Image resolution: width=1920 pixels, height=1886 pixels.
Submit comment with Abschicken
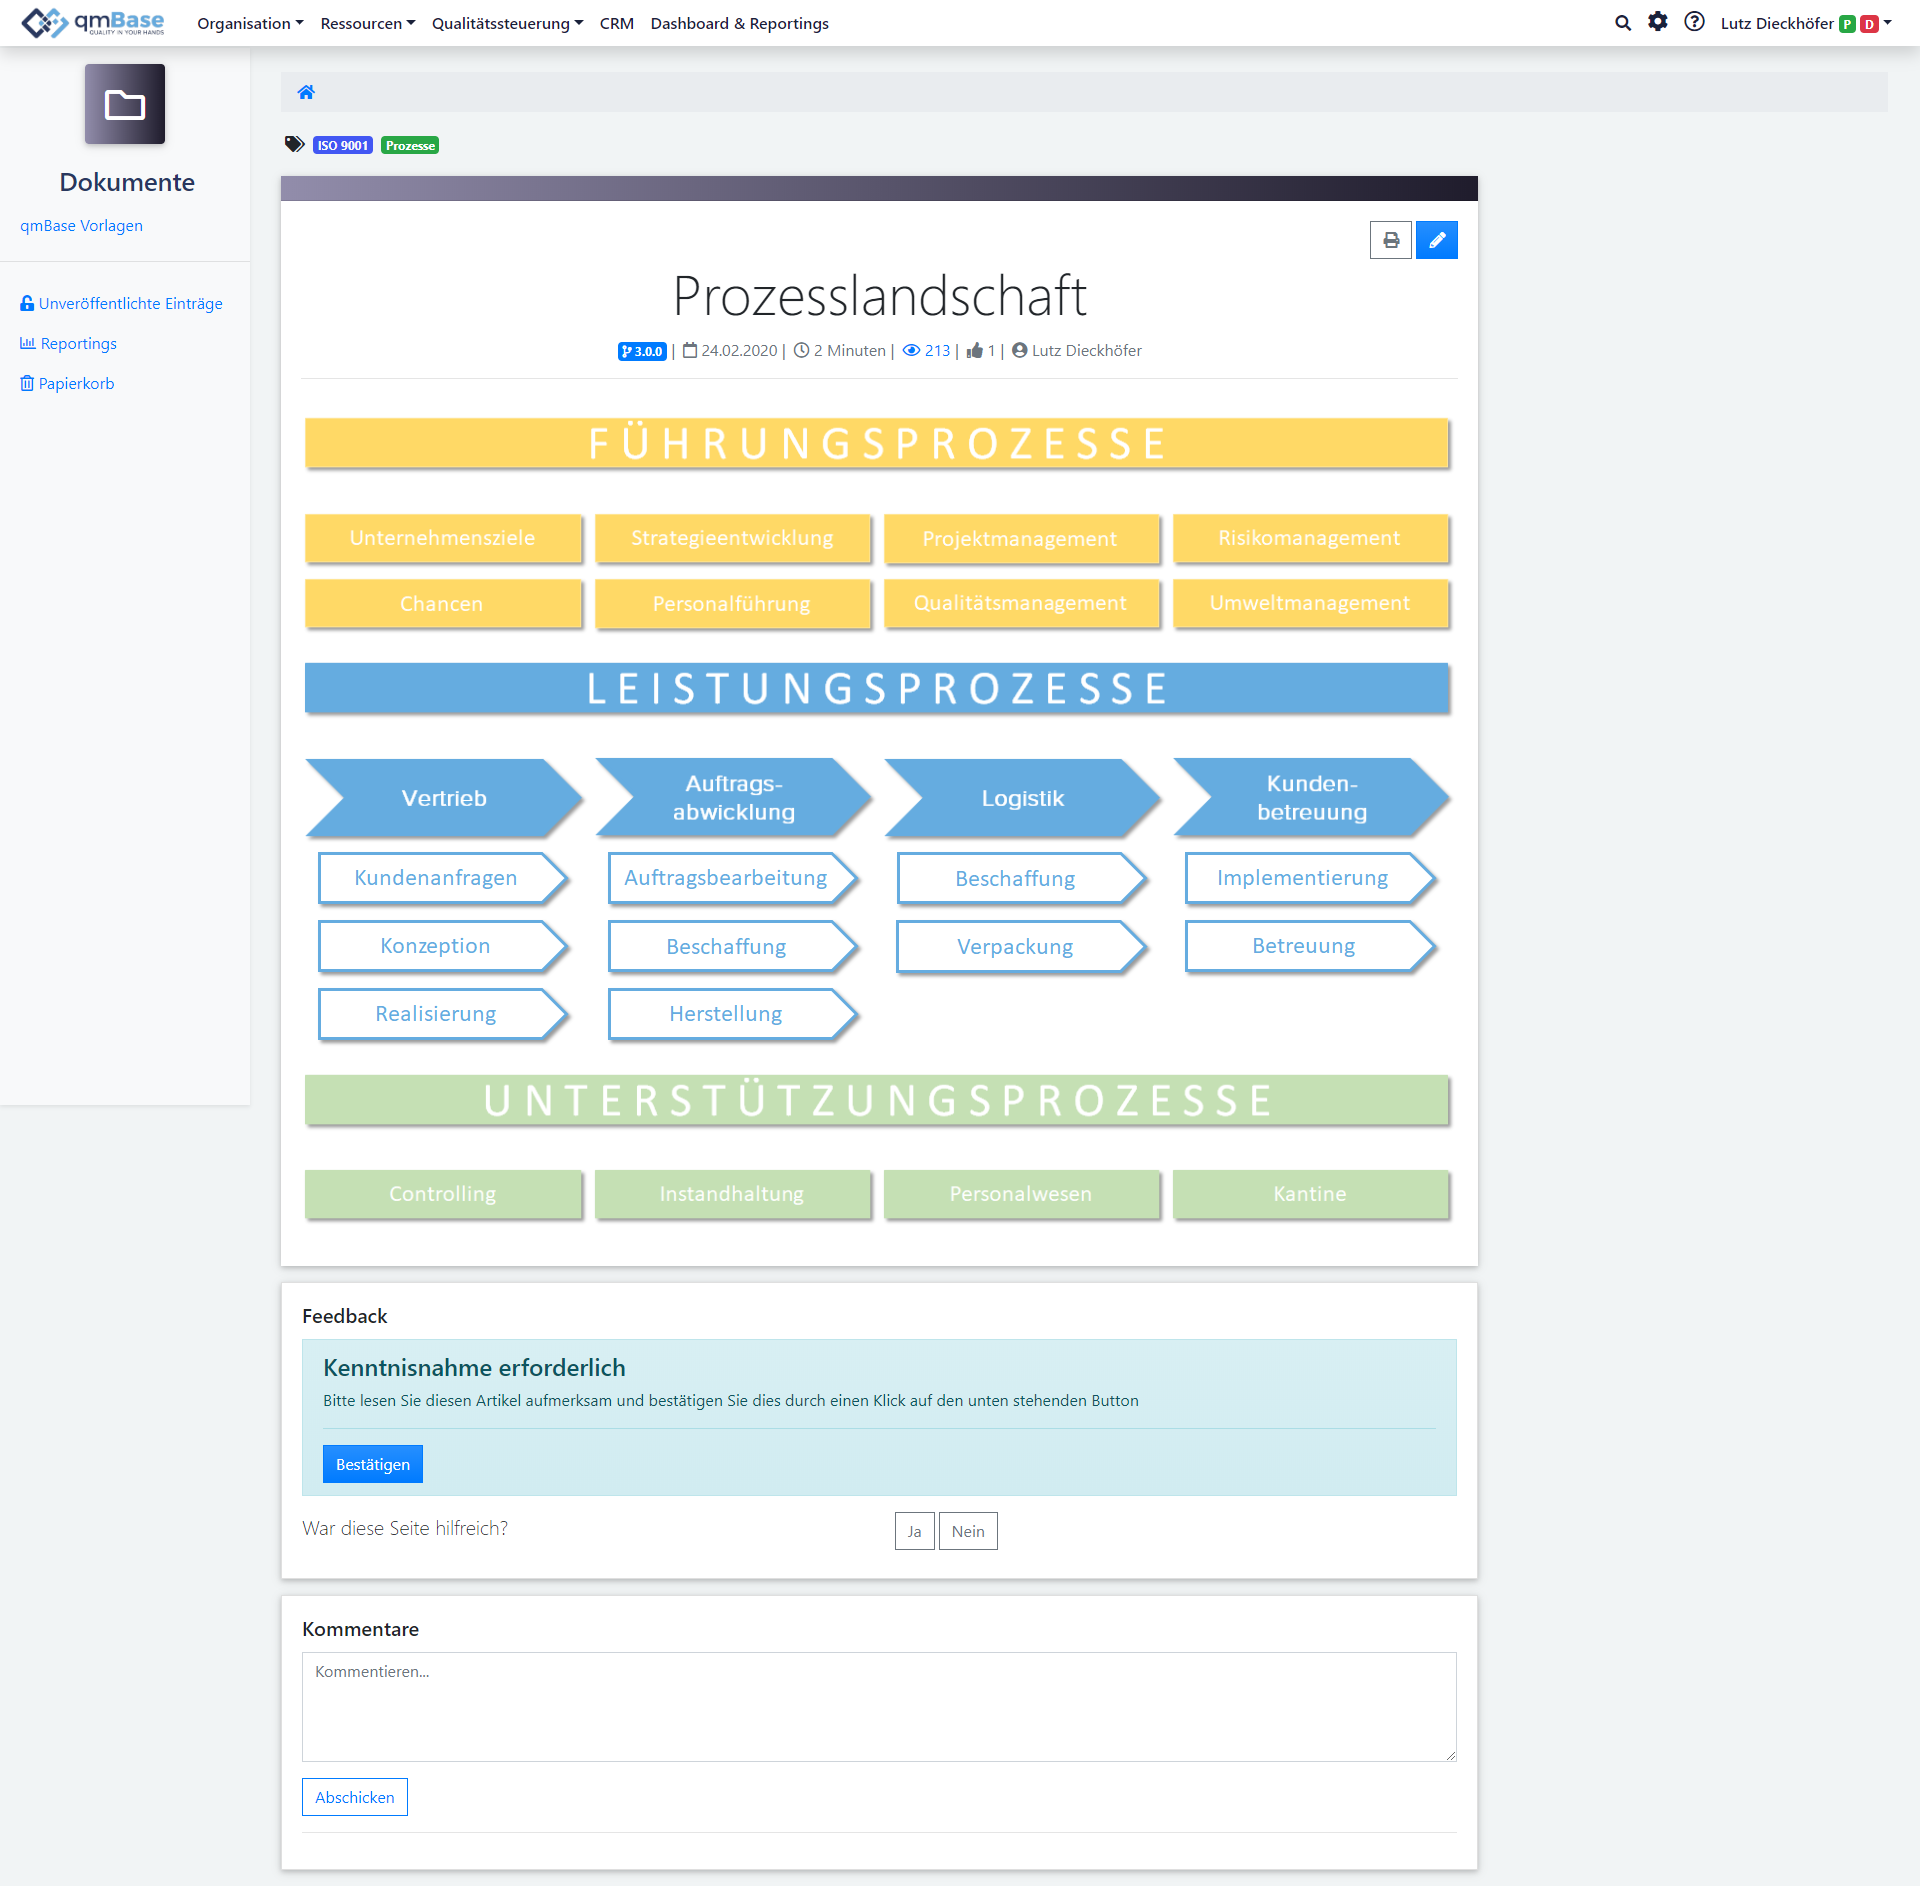click(355, 1797)
